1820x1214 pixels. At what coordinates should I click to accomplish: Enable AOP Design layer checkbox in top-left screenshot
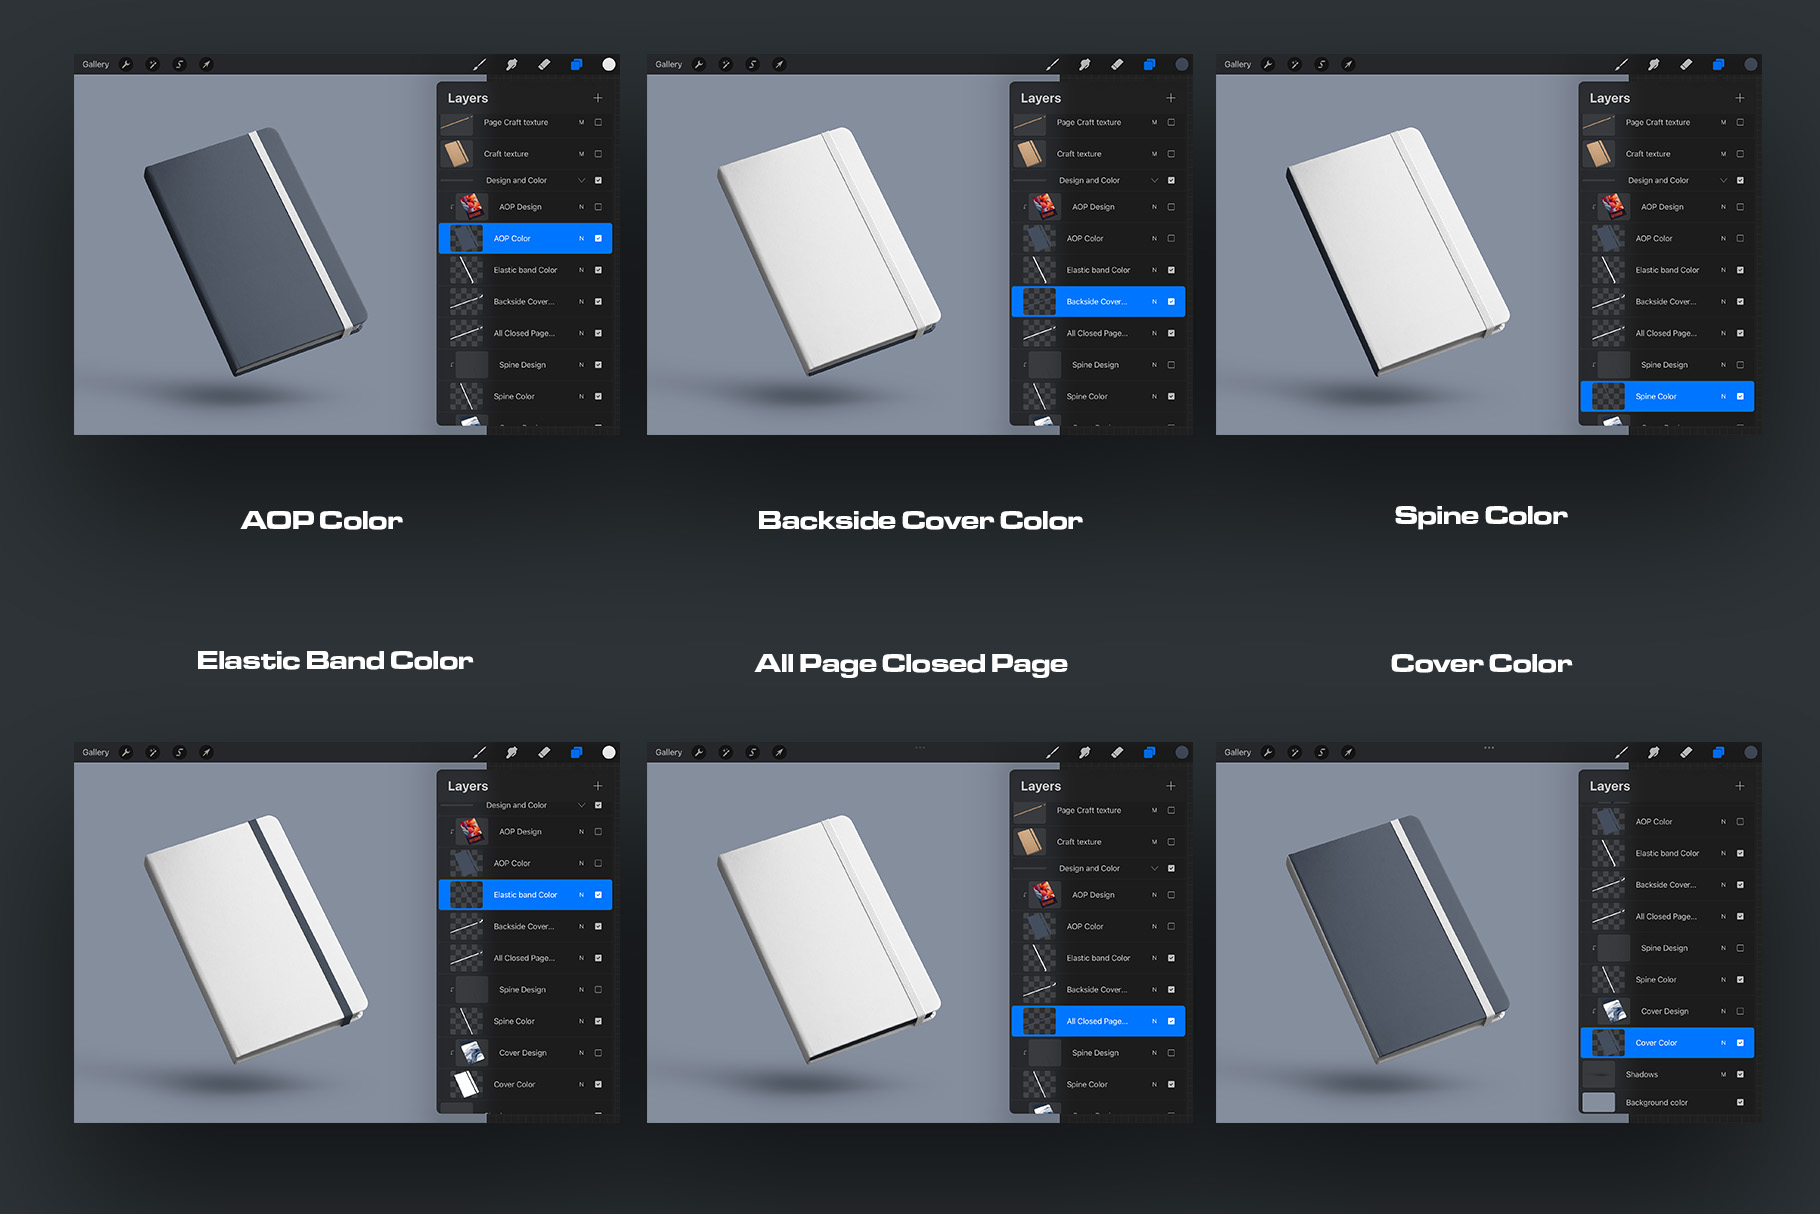pos(598,207)
